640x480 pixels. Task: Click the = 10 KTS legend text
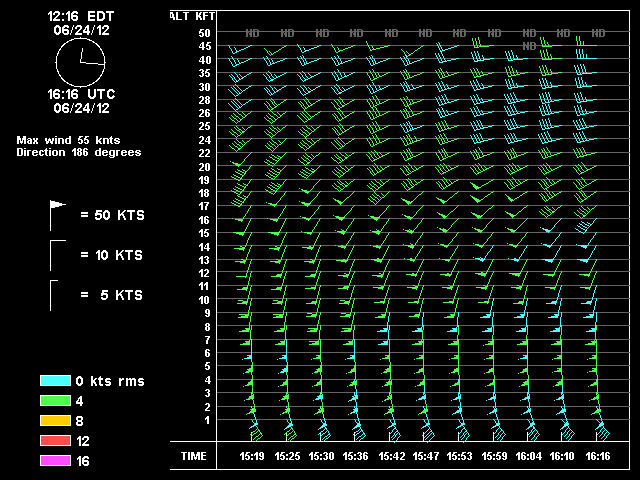coord(111,255)
